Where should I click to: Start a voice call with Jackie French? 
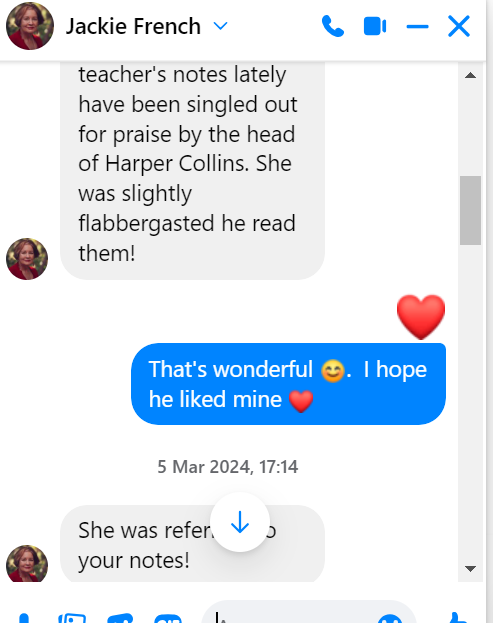point(333,26)
